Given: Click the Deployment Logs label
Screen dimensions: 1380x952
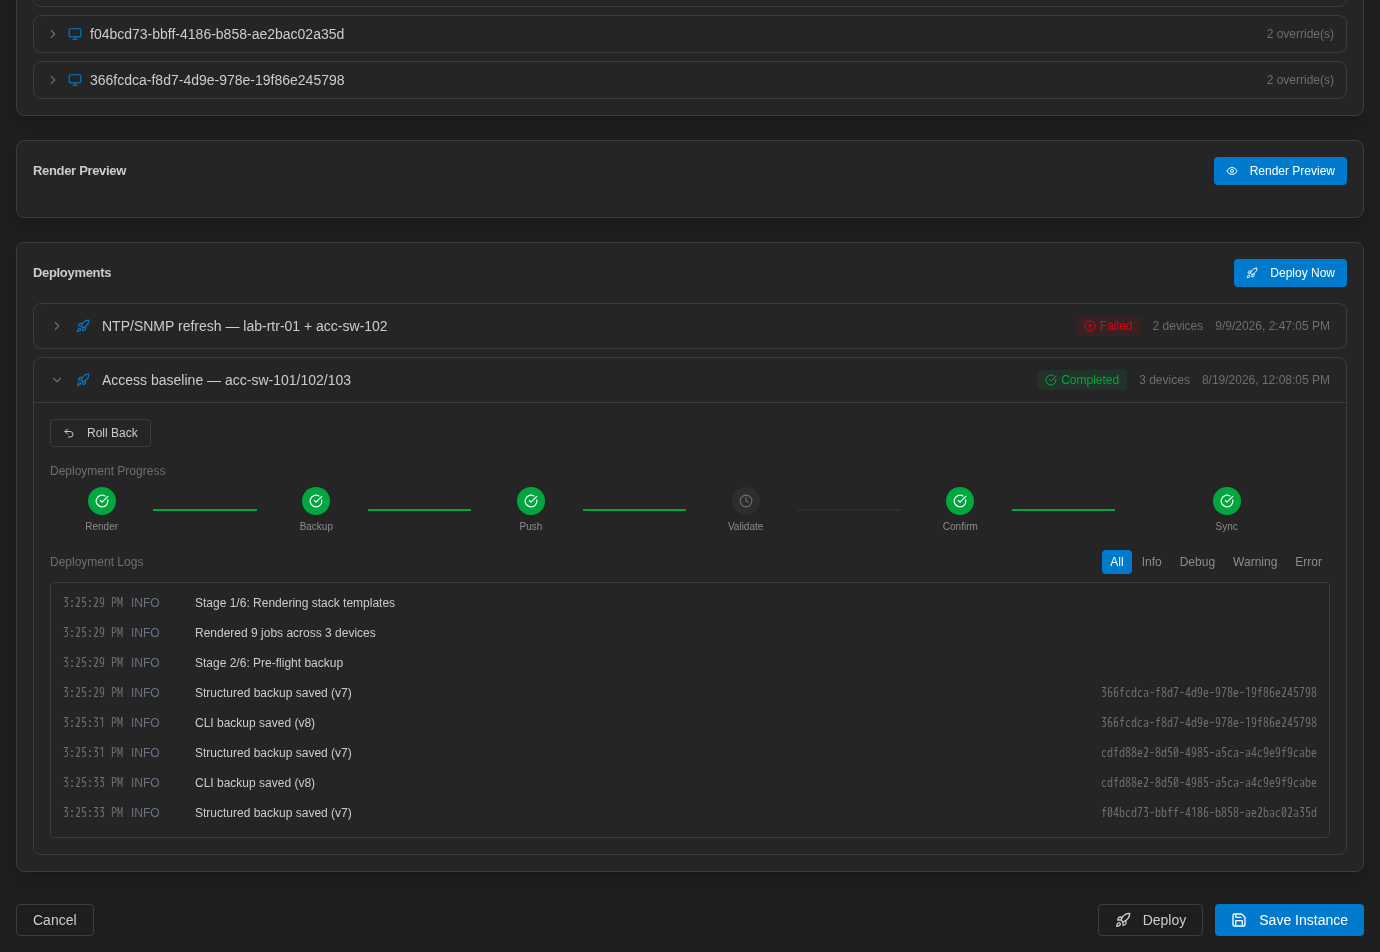Looking at the screenshot, I should coord(97,562).
